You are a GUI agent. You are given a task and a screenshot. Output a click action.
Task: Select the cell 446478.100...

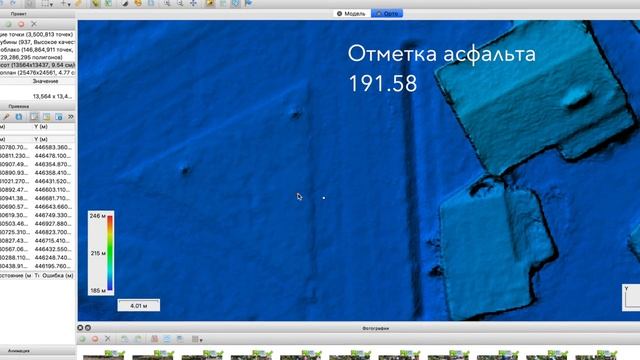[53, 156]
